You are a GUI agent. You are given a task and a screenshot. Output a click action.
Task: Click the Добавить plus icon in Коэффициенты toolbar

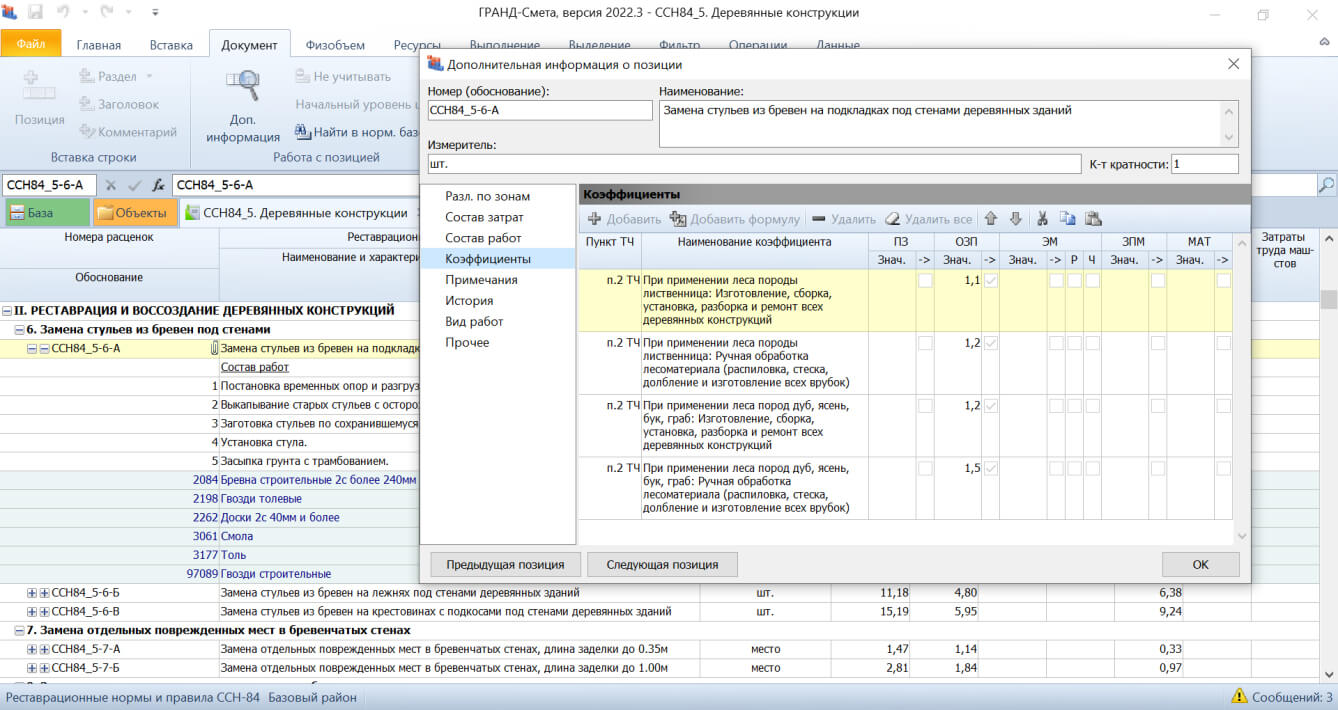click(x=594, y=219)
